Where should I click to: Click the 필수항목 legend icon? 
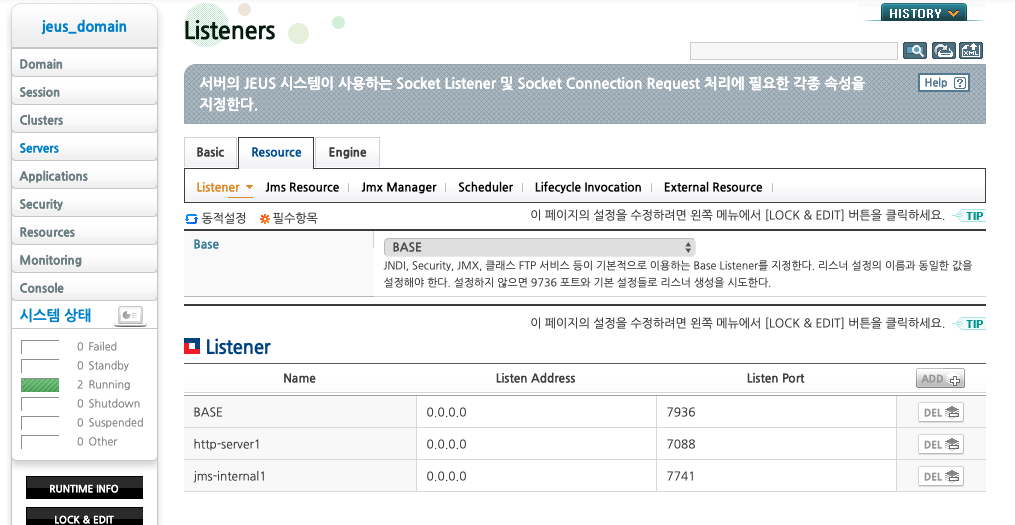pos(264,219)
